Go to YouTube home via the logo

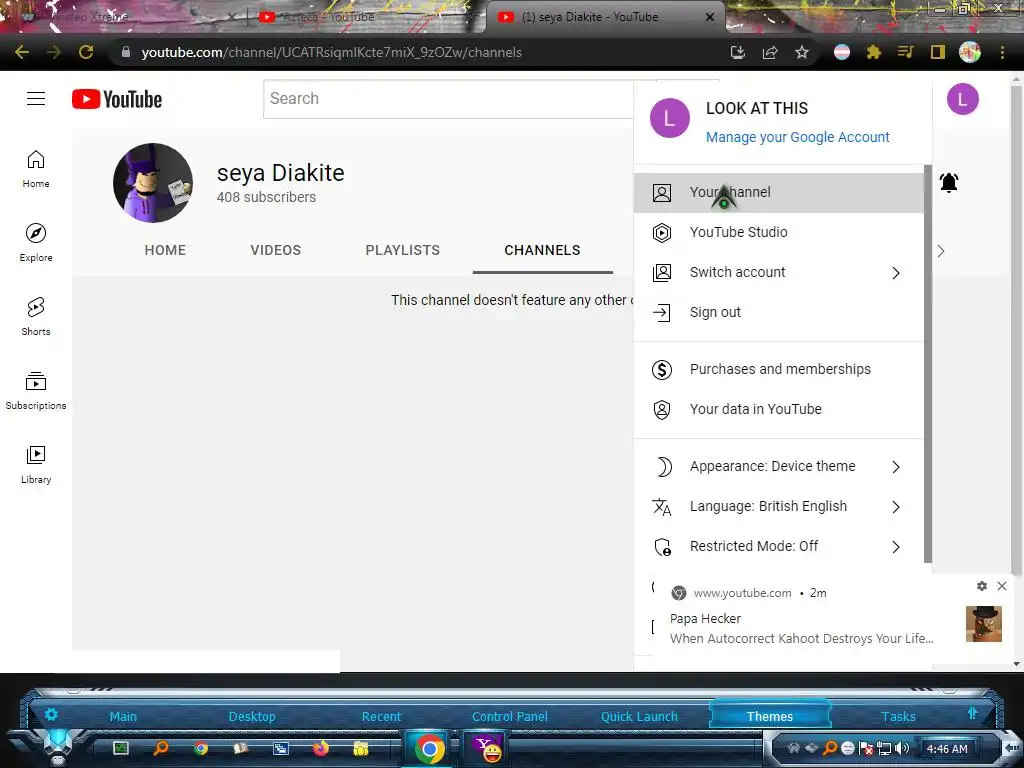click(x=117, y=99)
